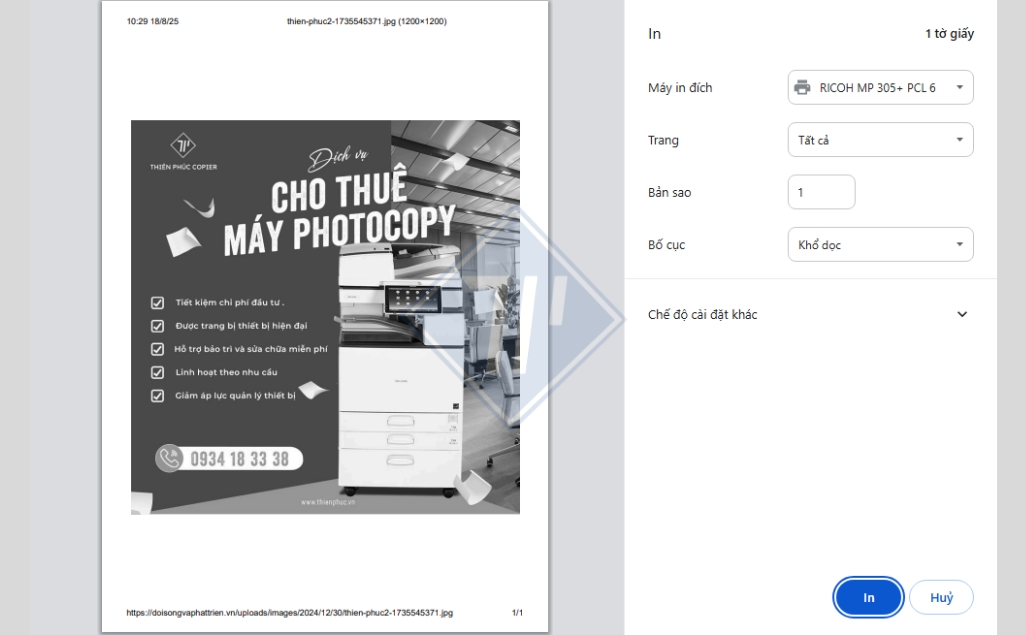Click the printer icon beside RICOH MP 305+

(x=802, y=87)
